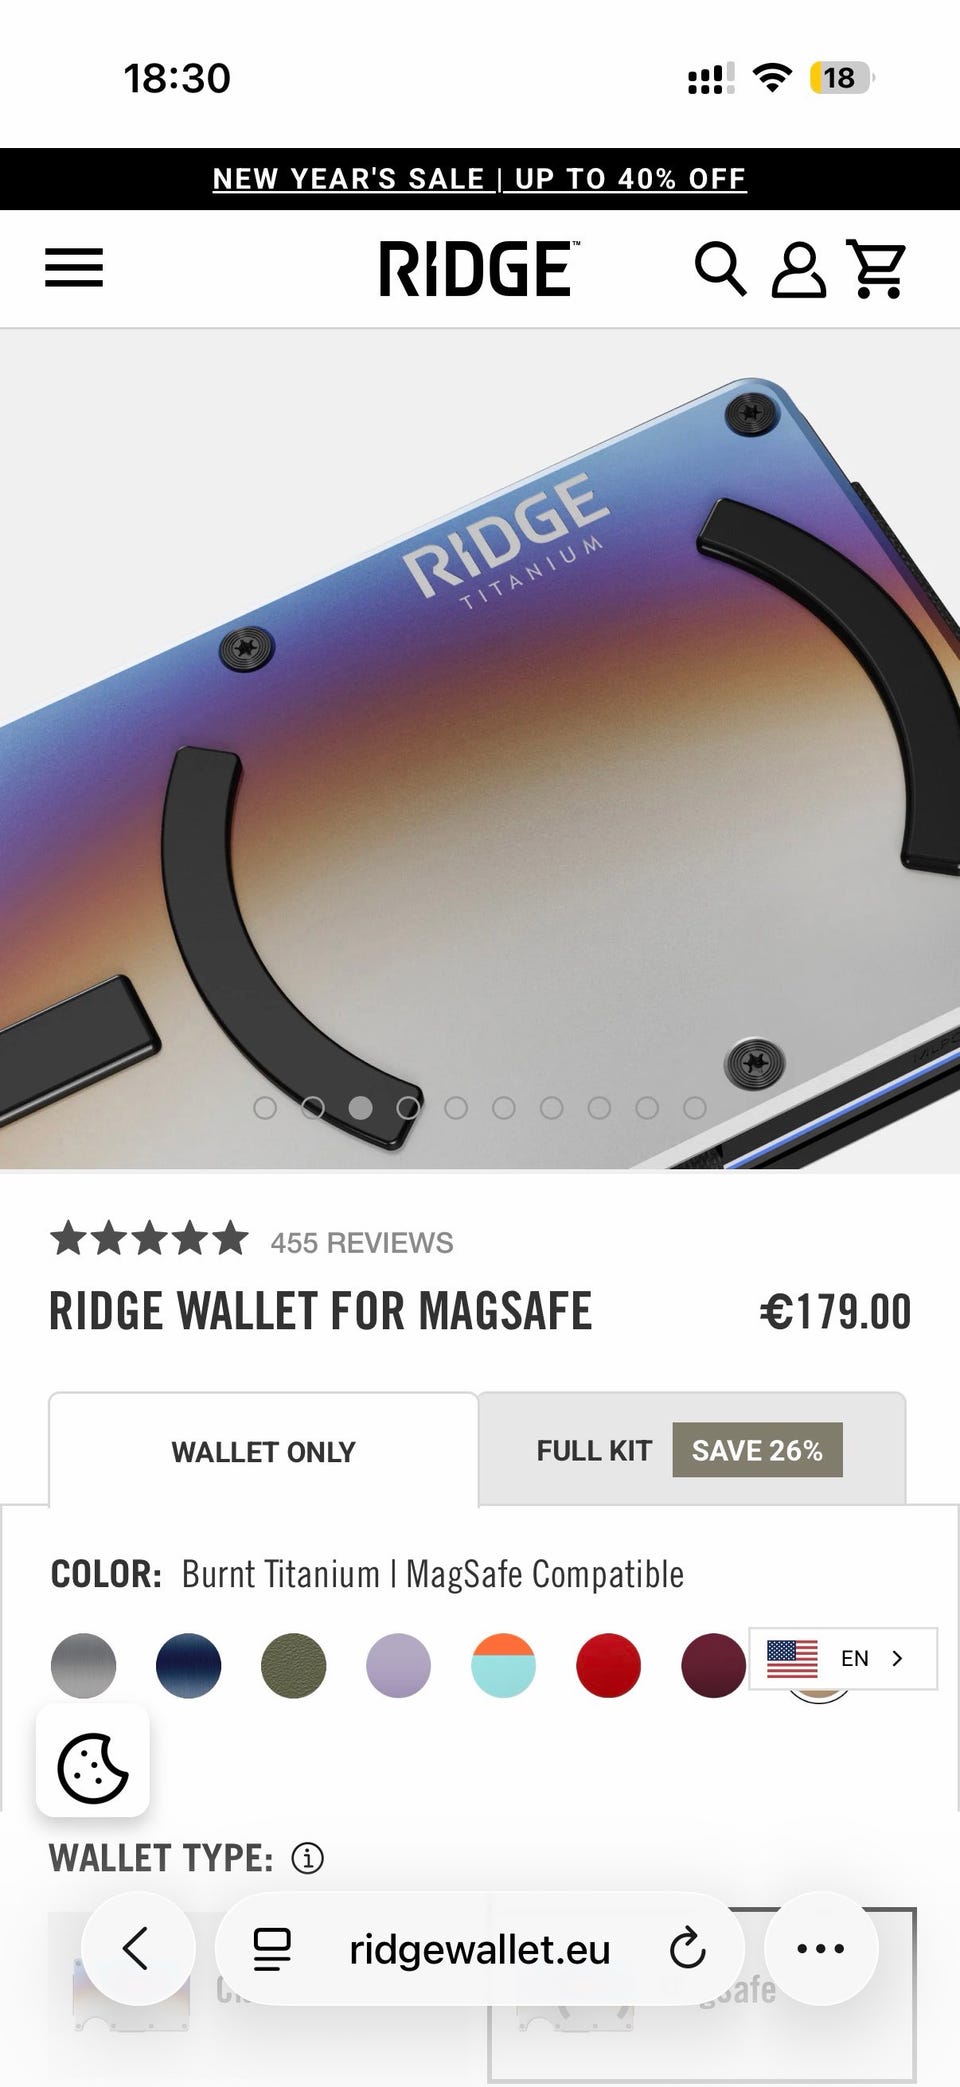960x2087 pixels.
Task: Open the page reader menu icon
Action: (271, 1949)
